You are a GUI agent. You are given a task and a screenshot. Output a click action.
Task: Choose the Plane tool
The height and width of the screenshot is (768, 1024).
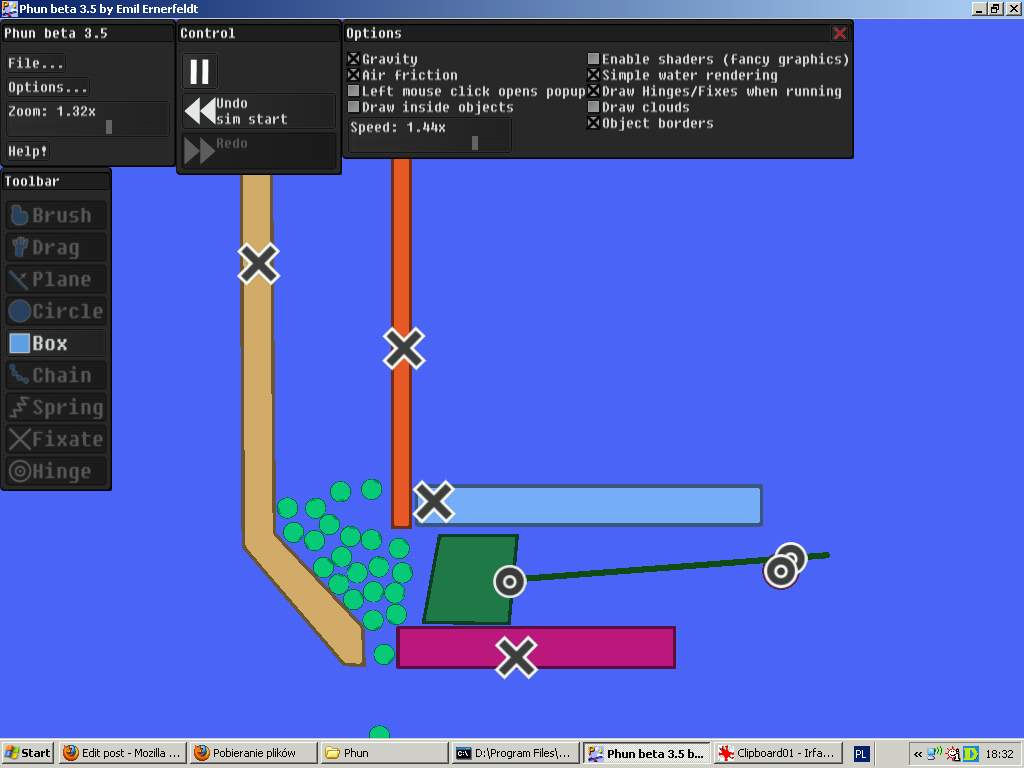coord(56,279)
